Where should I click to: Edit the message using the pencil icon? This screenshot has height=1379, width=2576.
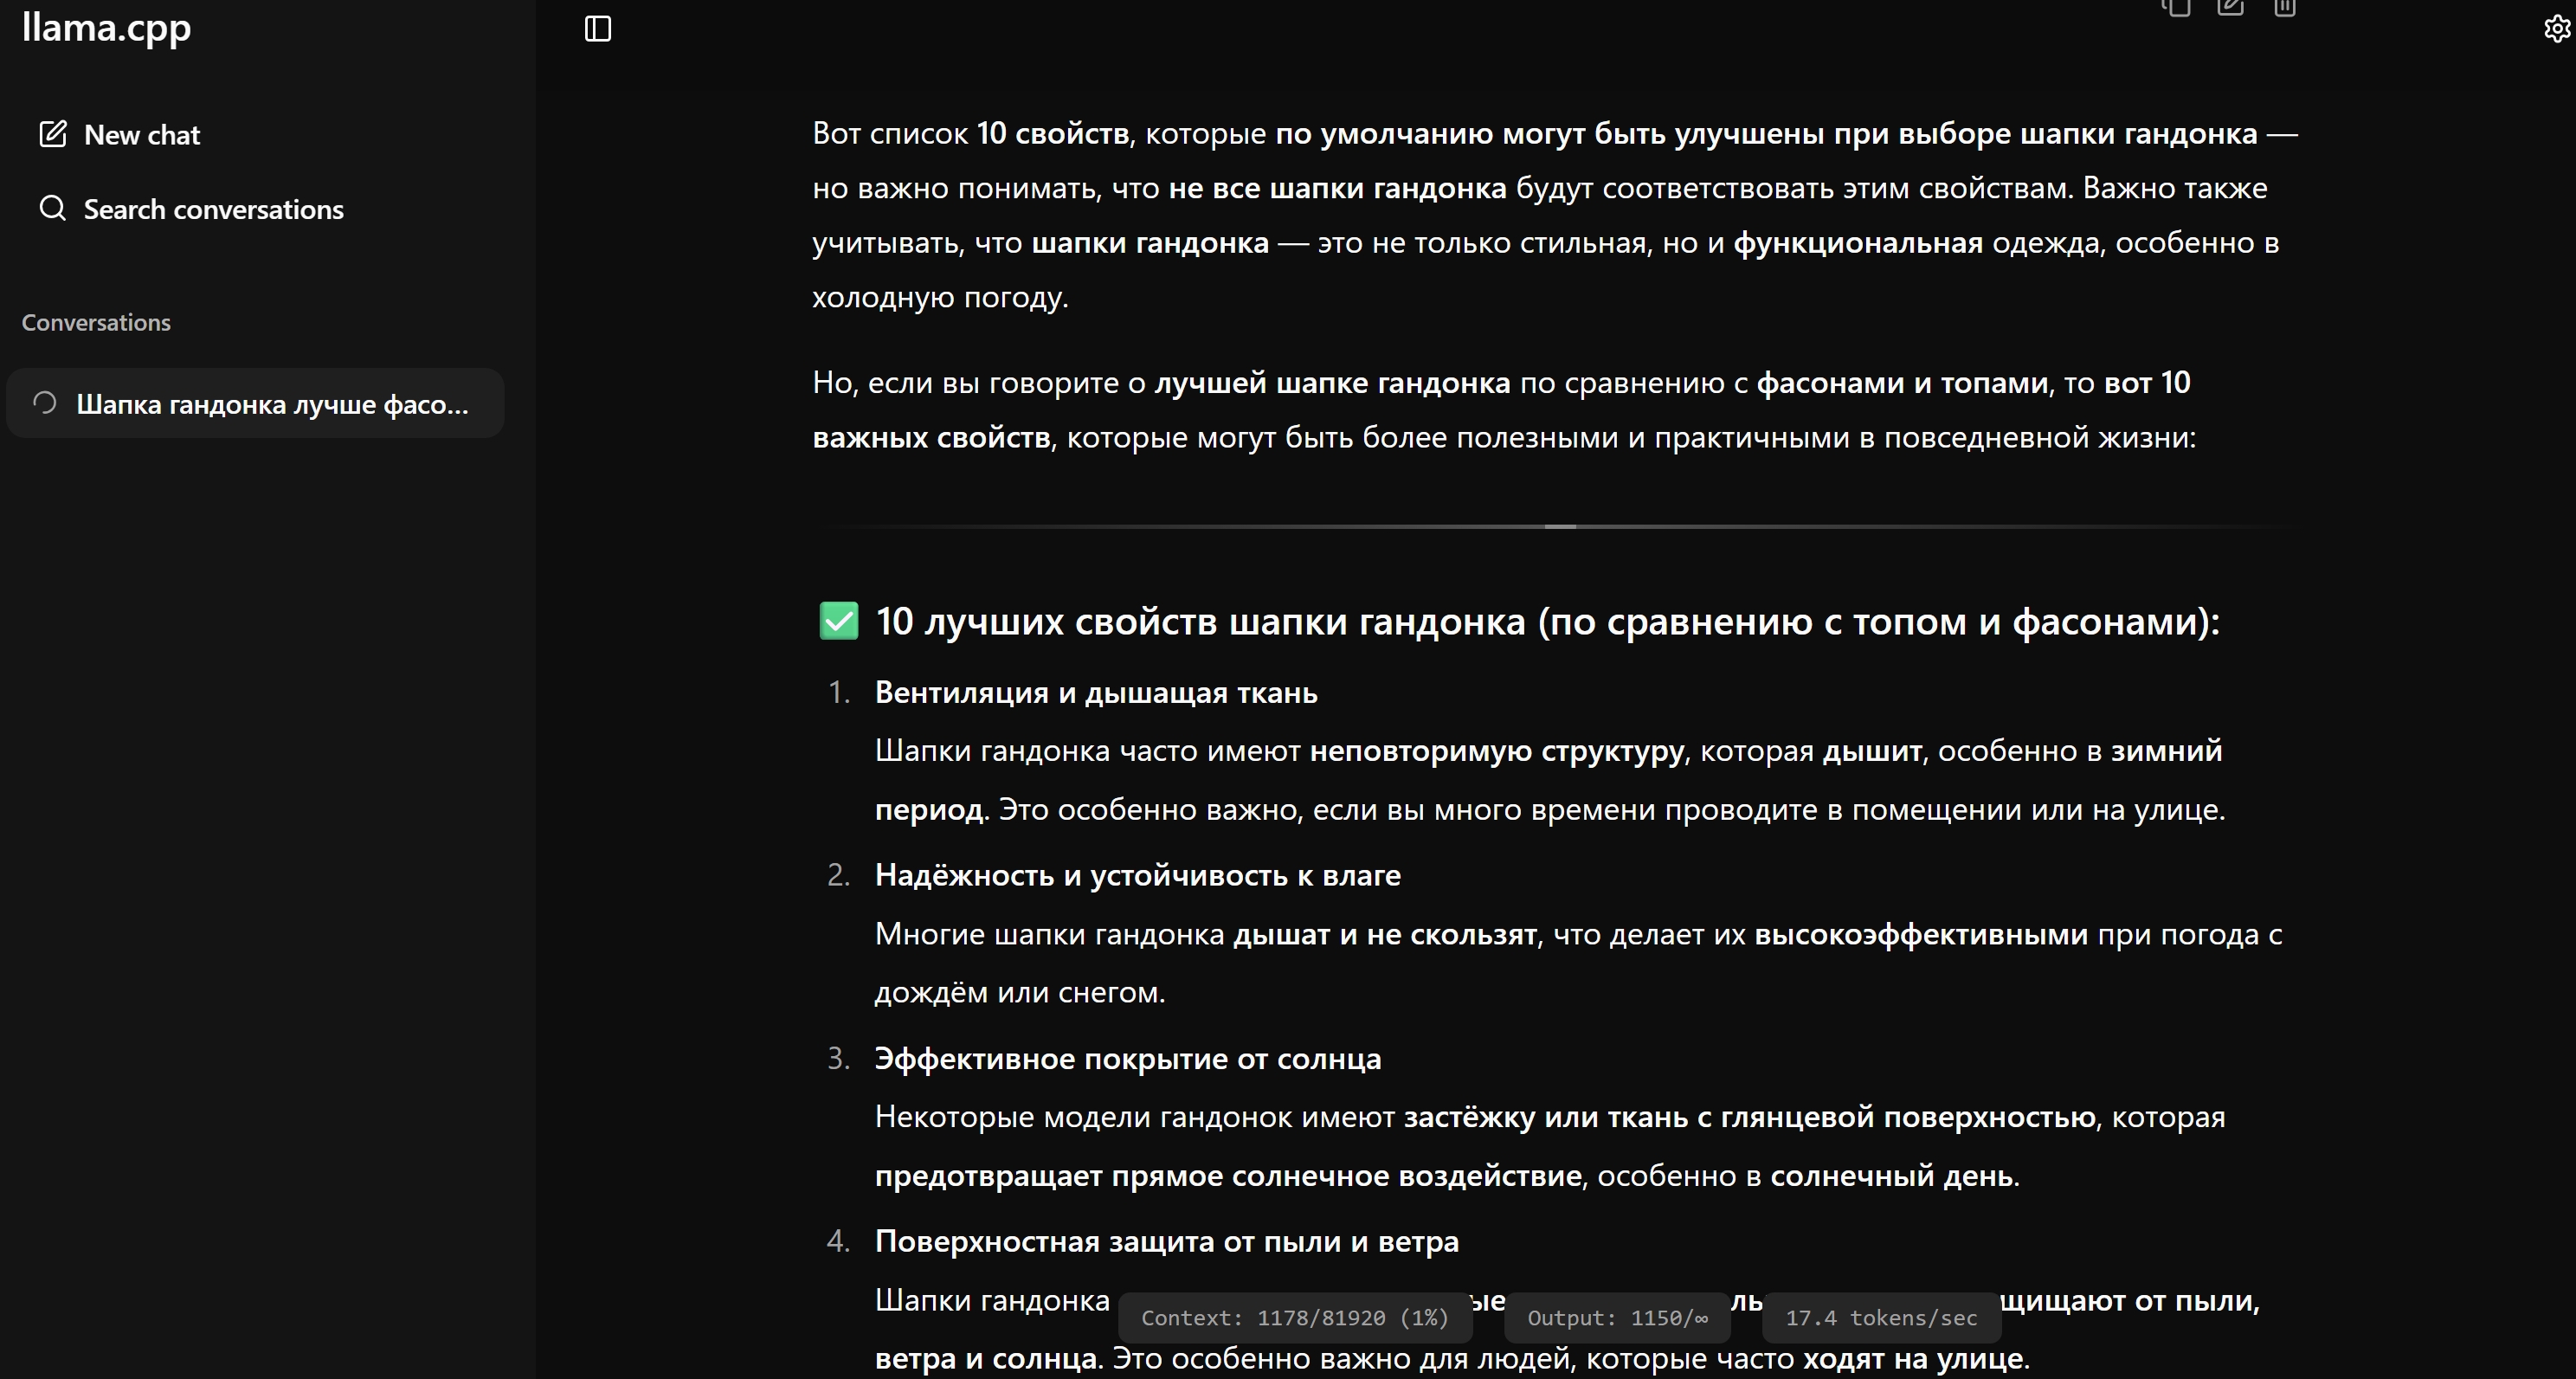(2230, 8)
